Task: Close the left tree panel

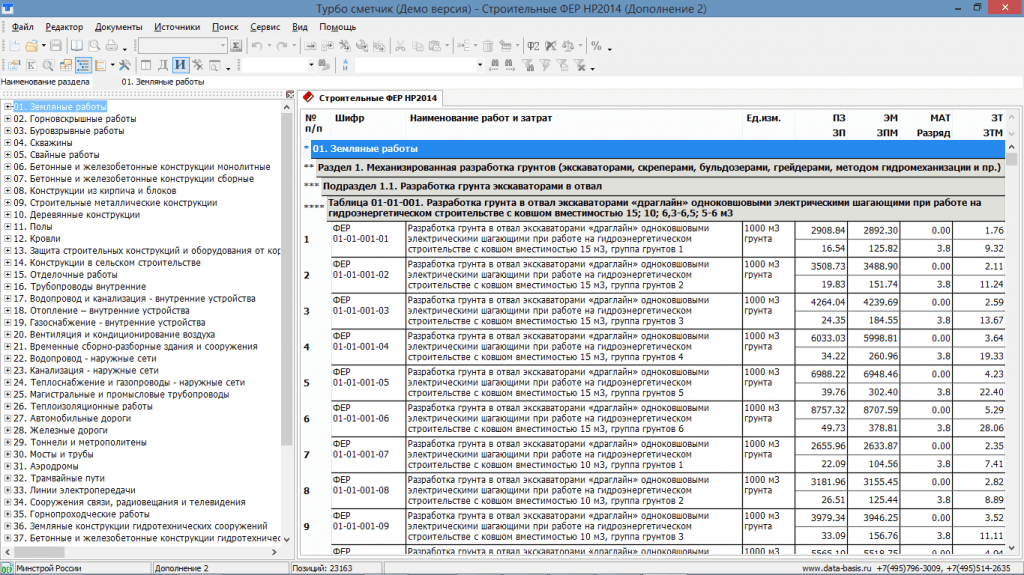Action: [x=290, y=95]
